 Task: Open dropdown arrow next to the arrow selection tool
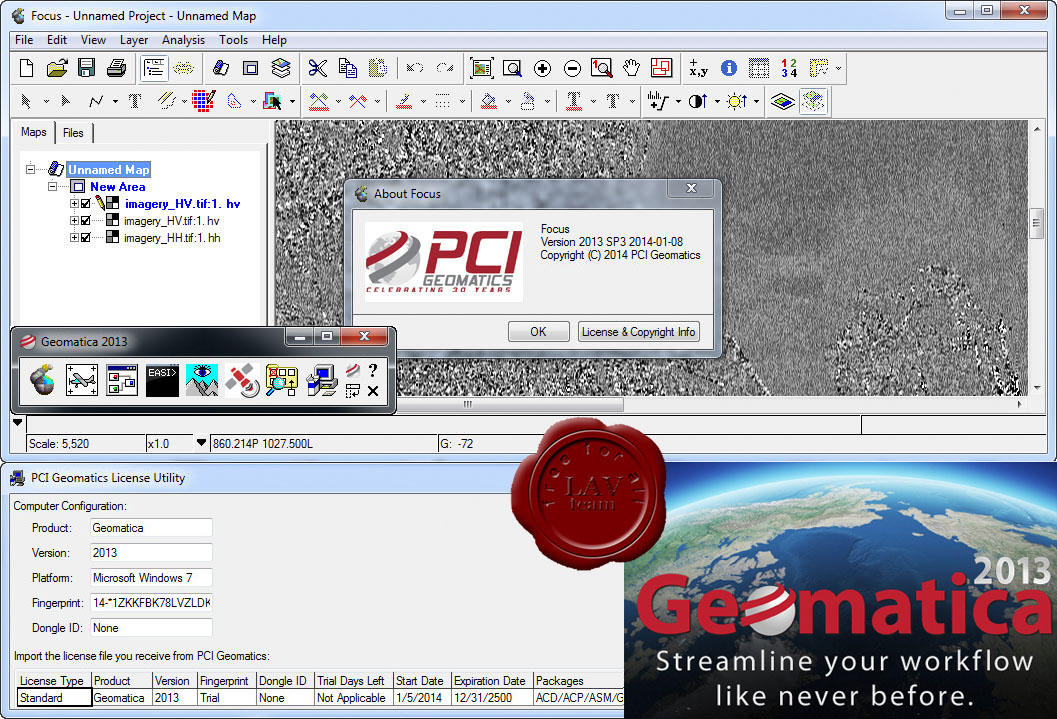tap(46, 102)
